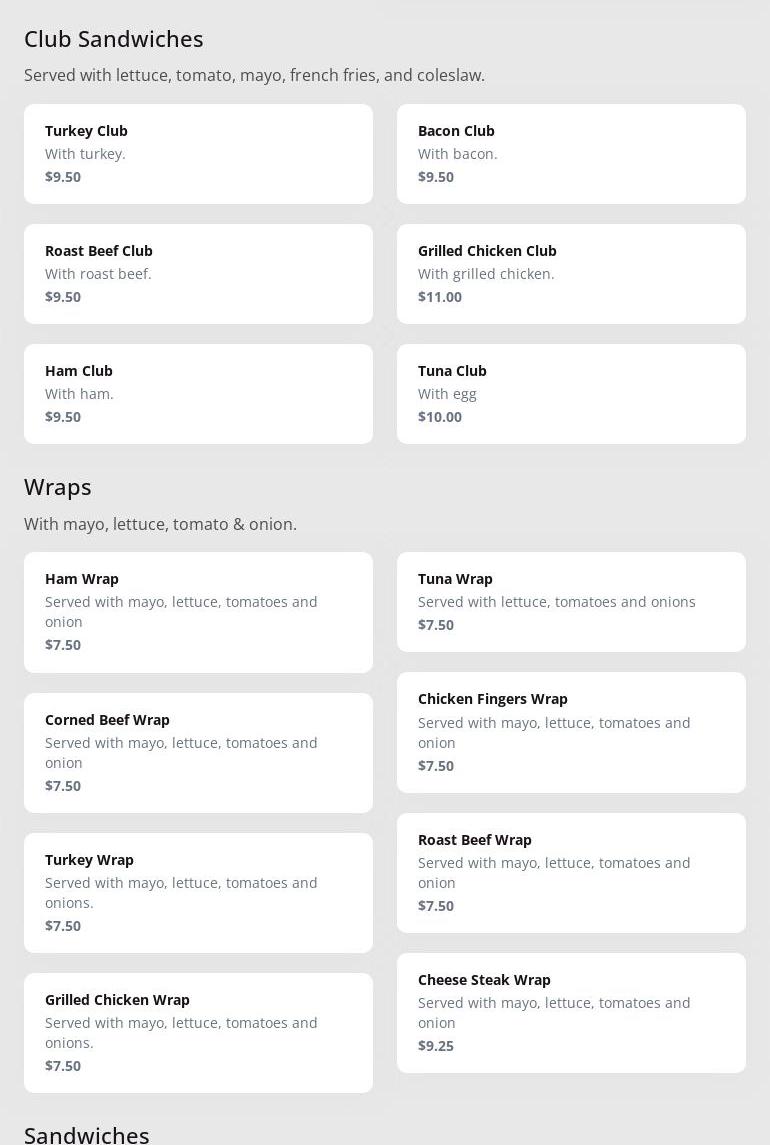This screenshot has height=1145, width=770.
Task: Click the Sandwiches section heading
Action: (87, 1135)
